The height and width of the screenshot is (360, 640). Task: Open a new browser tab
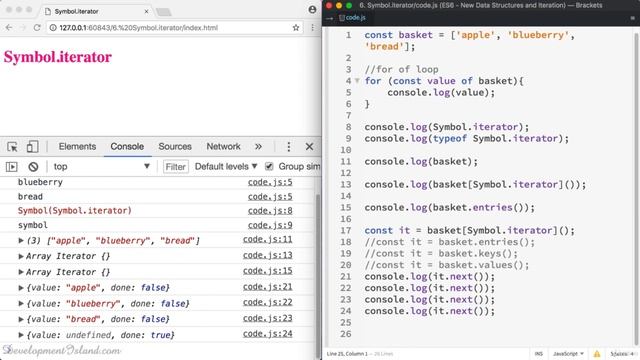point(164,12)
